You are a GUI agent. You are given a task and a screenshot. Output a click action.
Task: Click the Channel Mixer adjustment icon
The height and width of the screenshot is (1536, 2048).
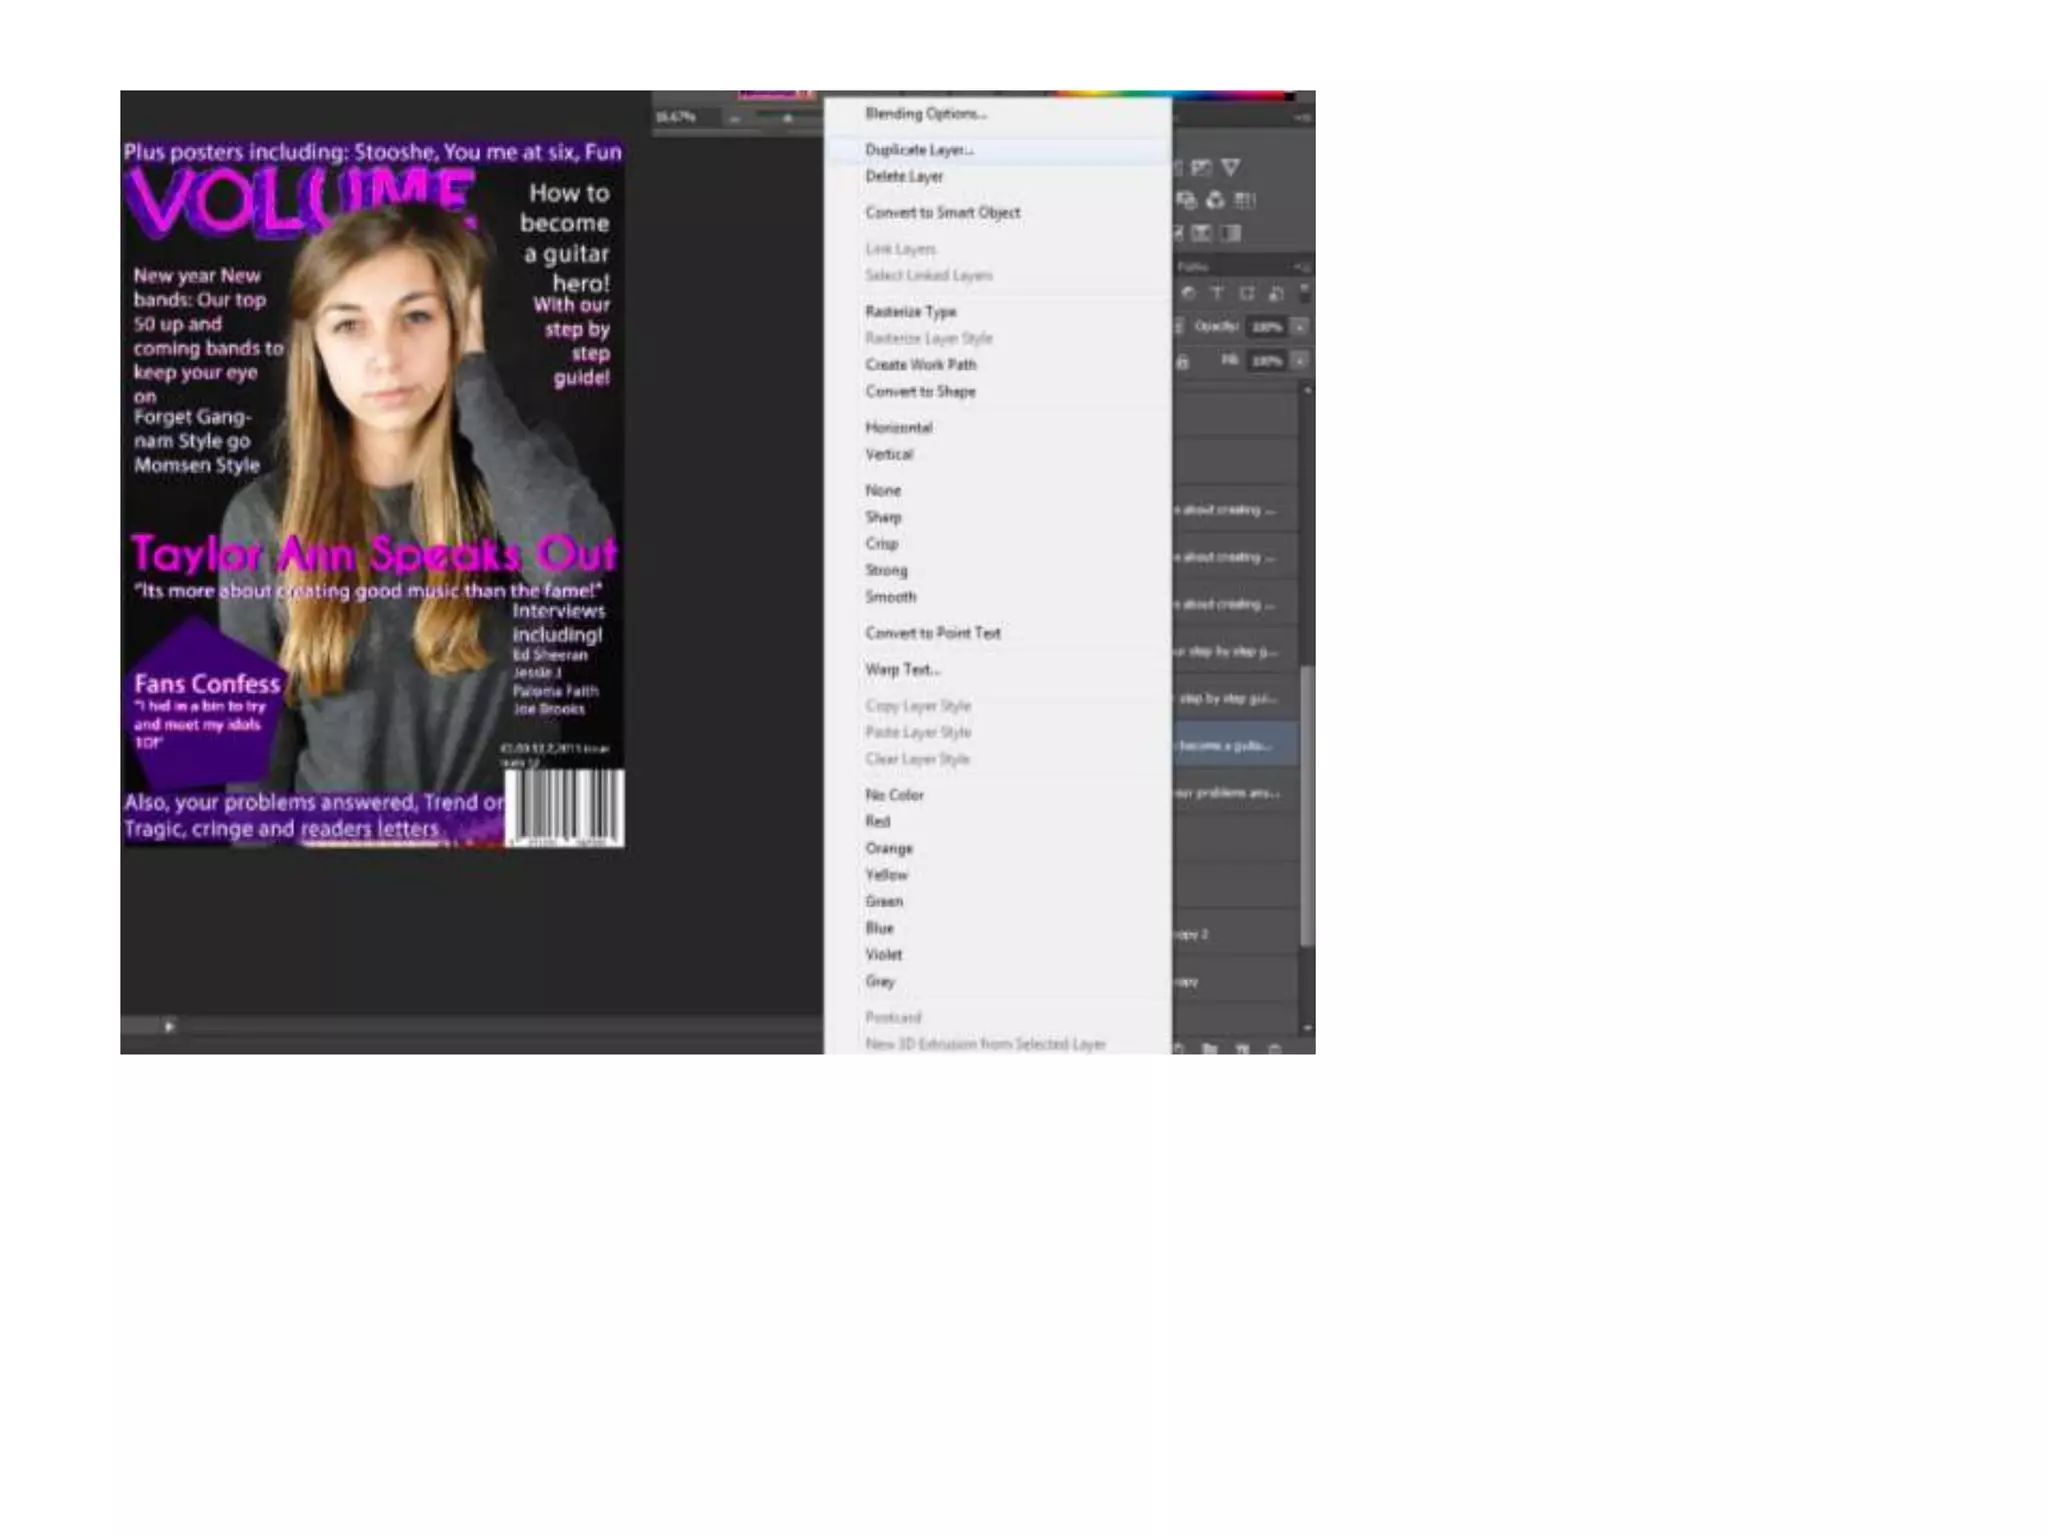click(x=1215, y=200)
